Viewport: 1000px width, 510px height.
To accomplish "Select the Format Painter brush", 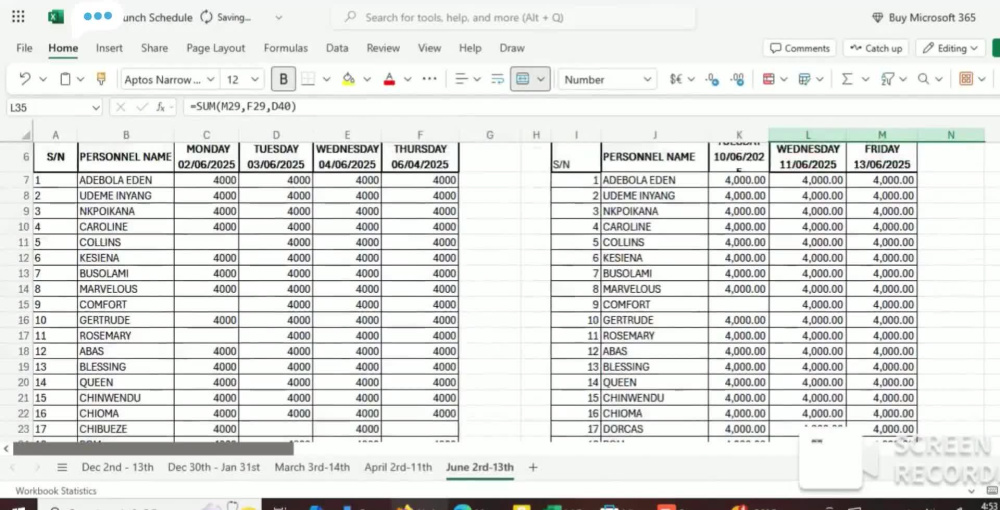I will coord(101,79).
